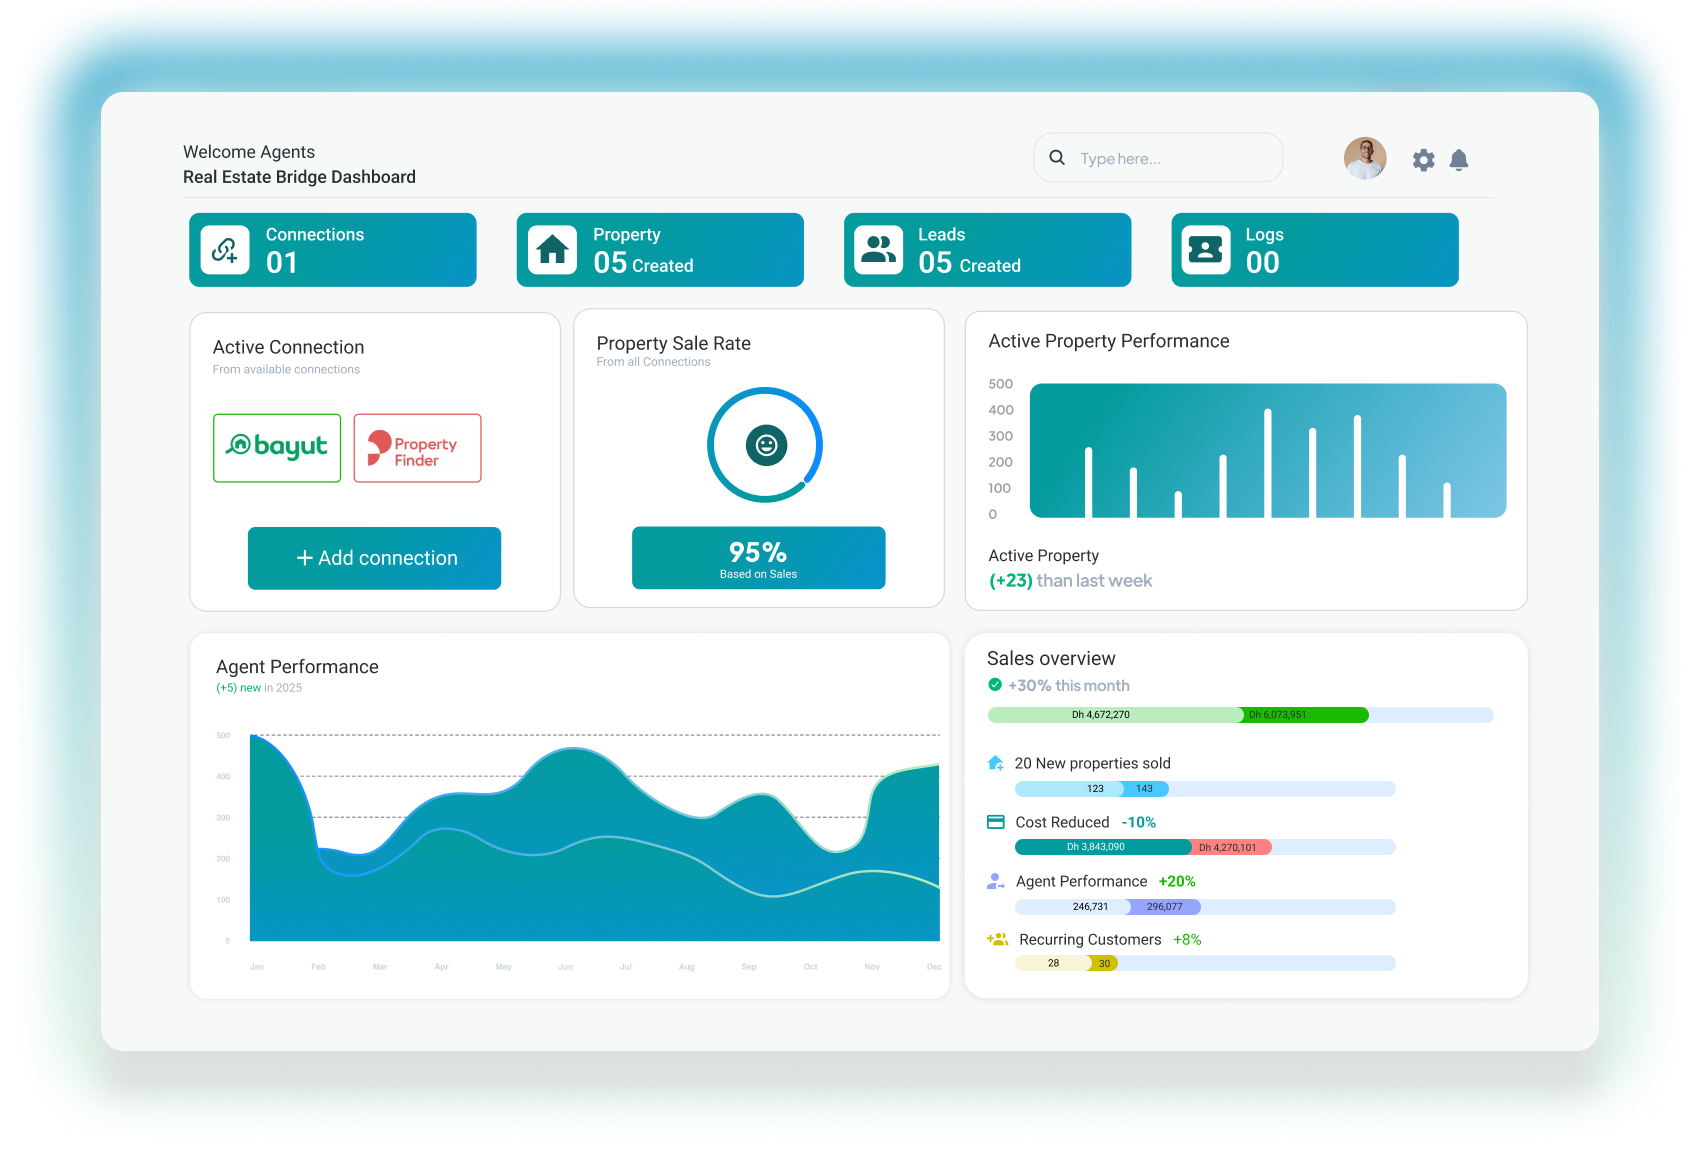Click the 95% Based on Sales button
Screen dimensions: 1699x1164
tap(758, 557)
